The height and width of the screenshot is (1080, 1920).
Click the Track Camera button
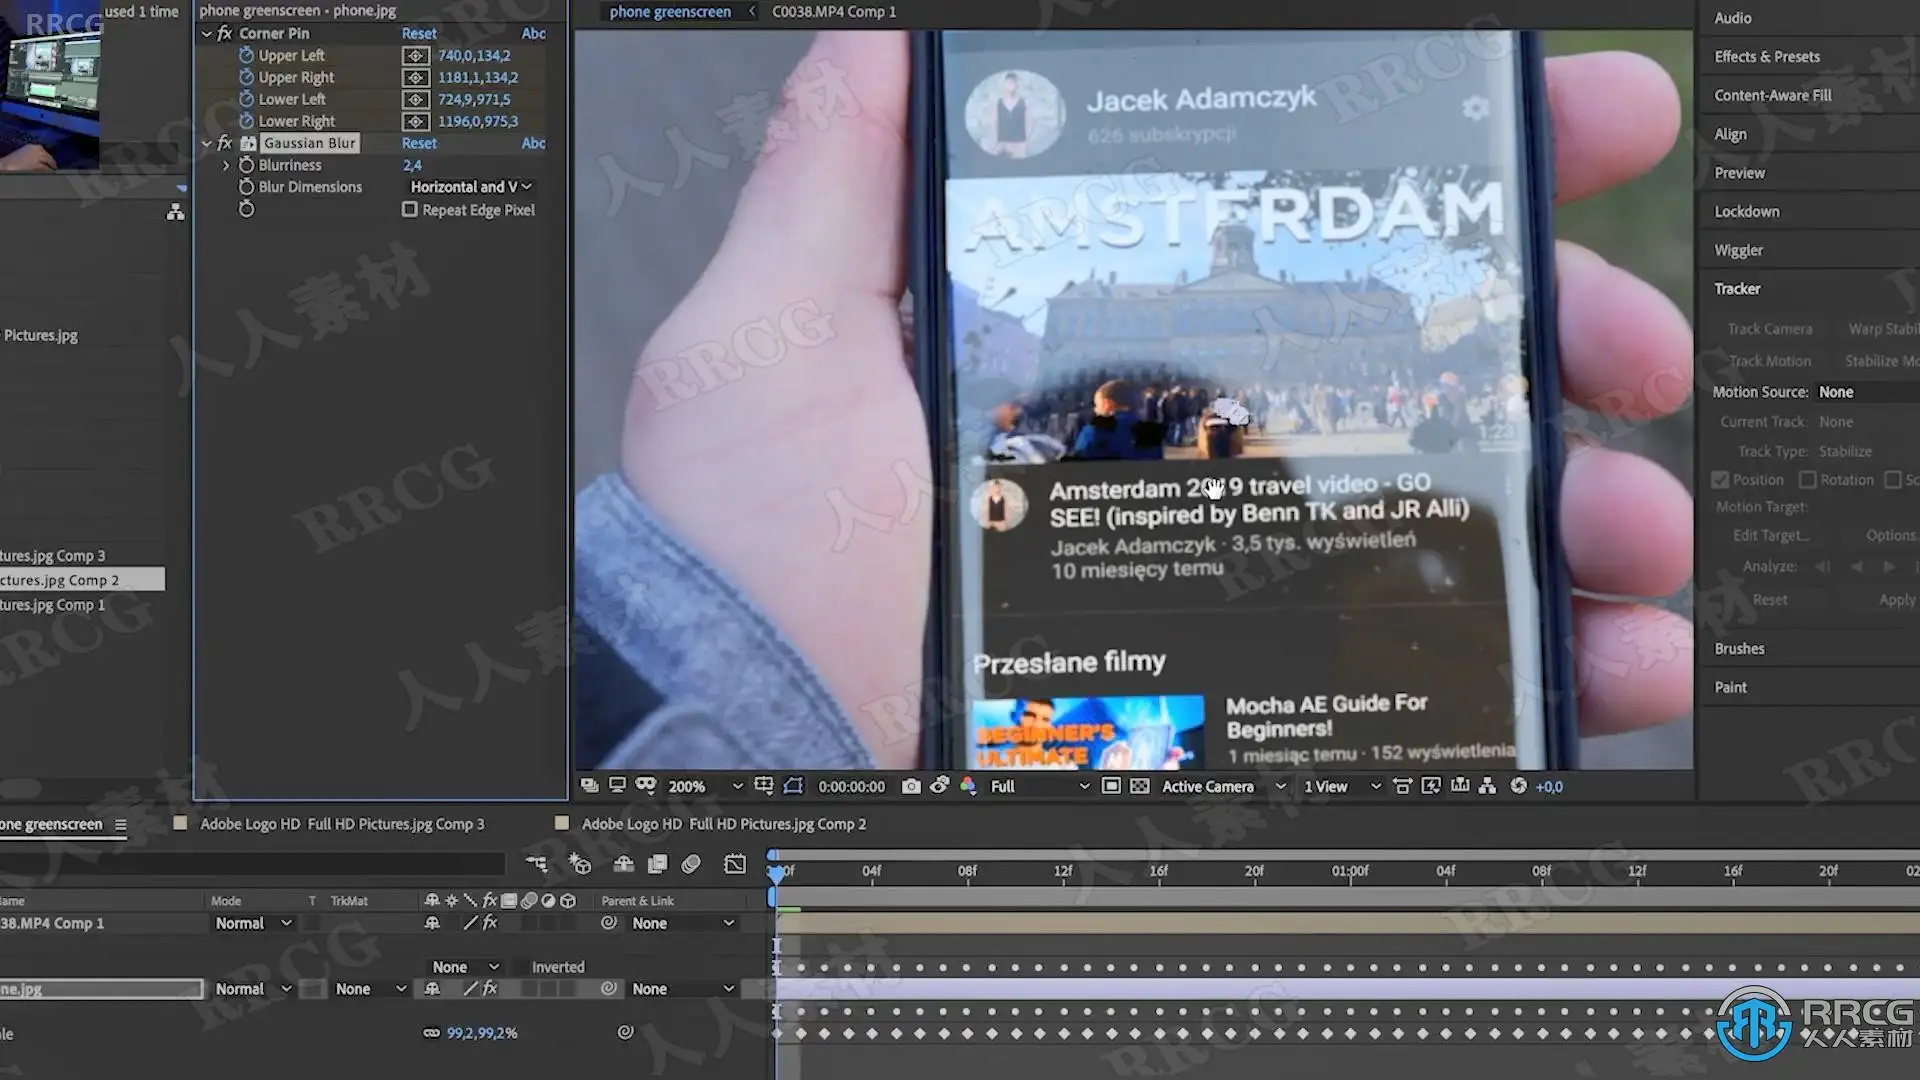1769,329
